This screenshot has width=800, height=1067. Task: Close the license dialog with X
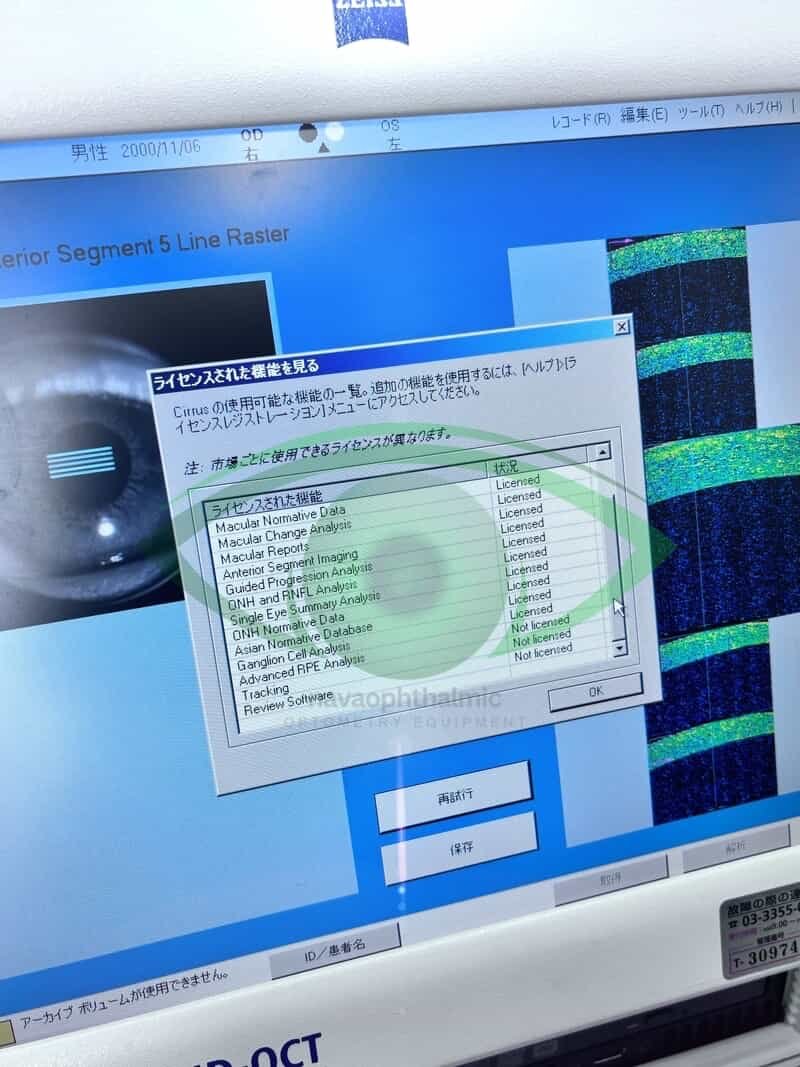coord(621,327)
